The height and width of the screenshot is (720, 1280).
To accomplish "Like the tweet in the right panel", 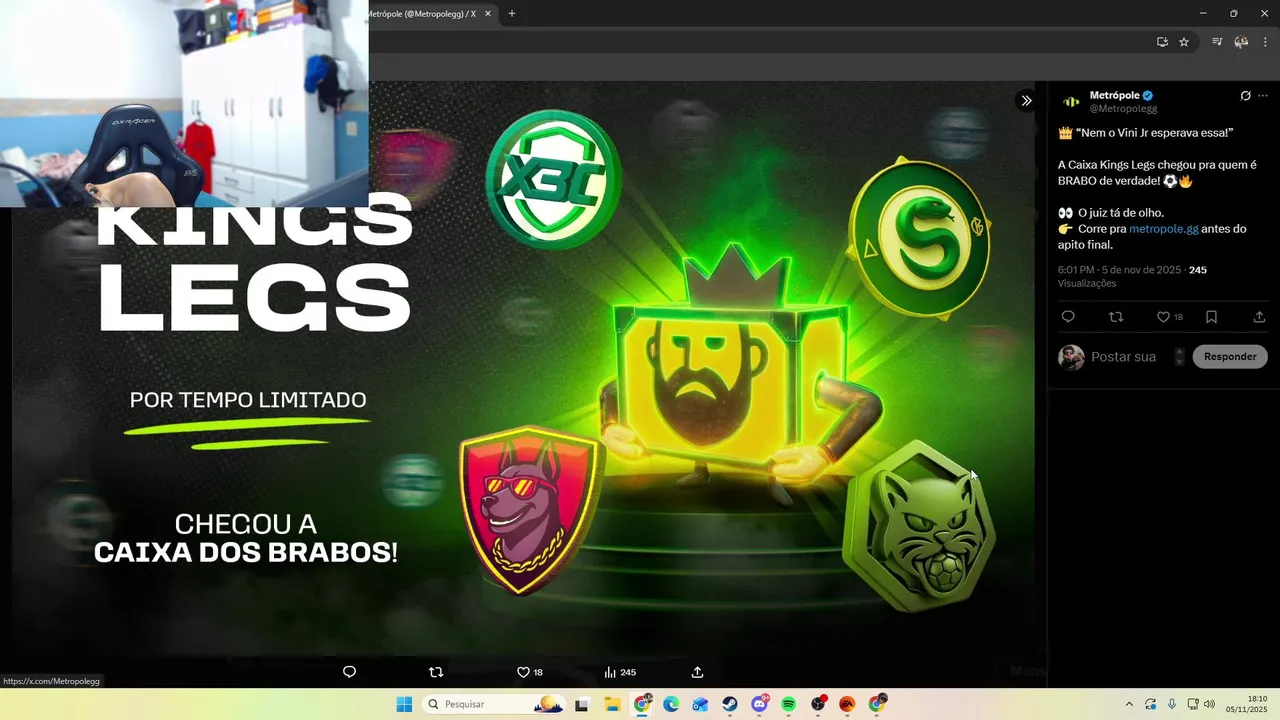I will 1163,317.
